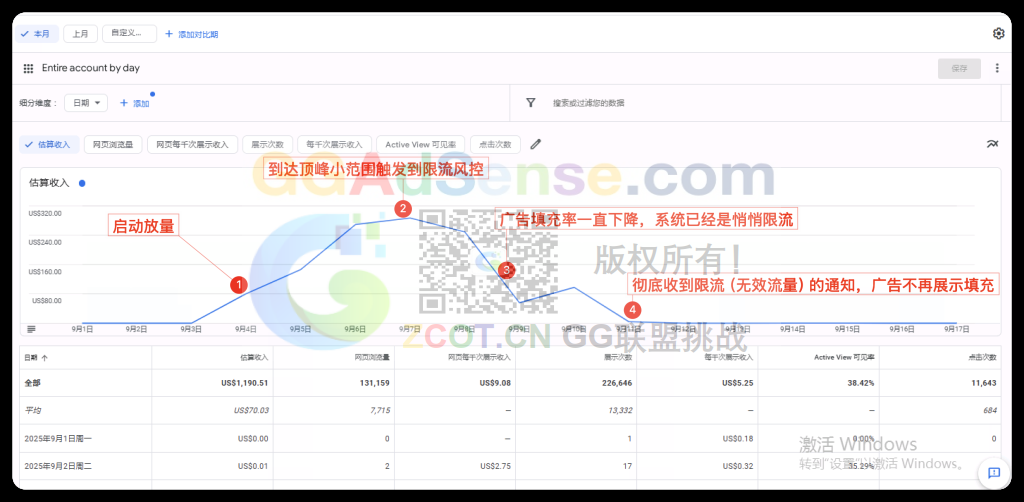Click the 添加对比期 link
The width and height of the screenshot is (1024, 502).
pos(199,34)
